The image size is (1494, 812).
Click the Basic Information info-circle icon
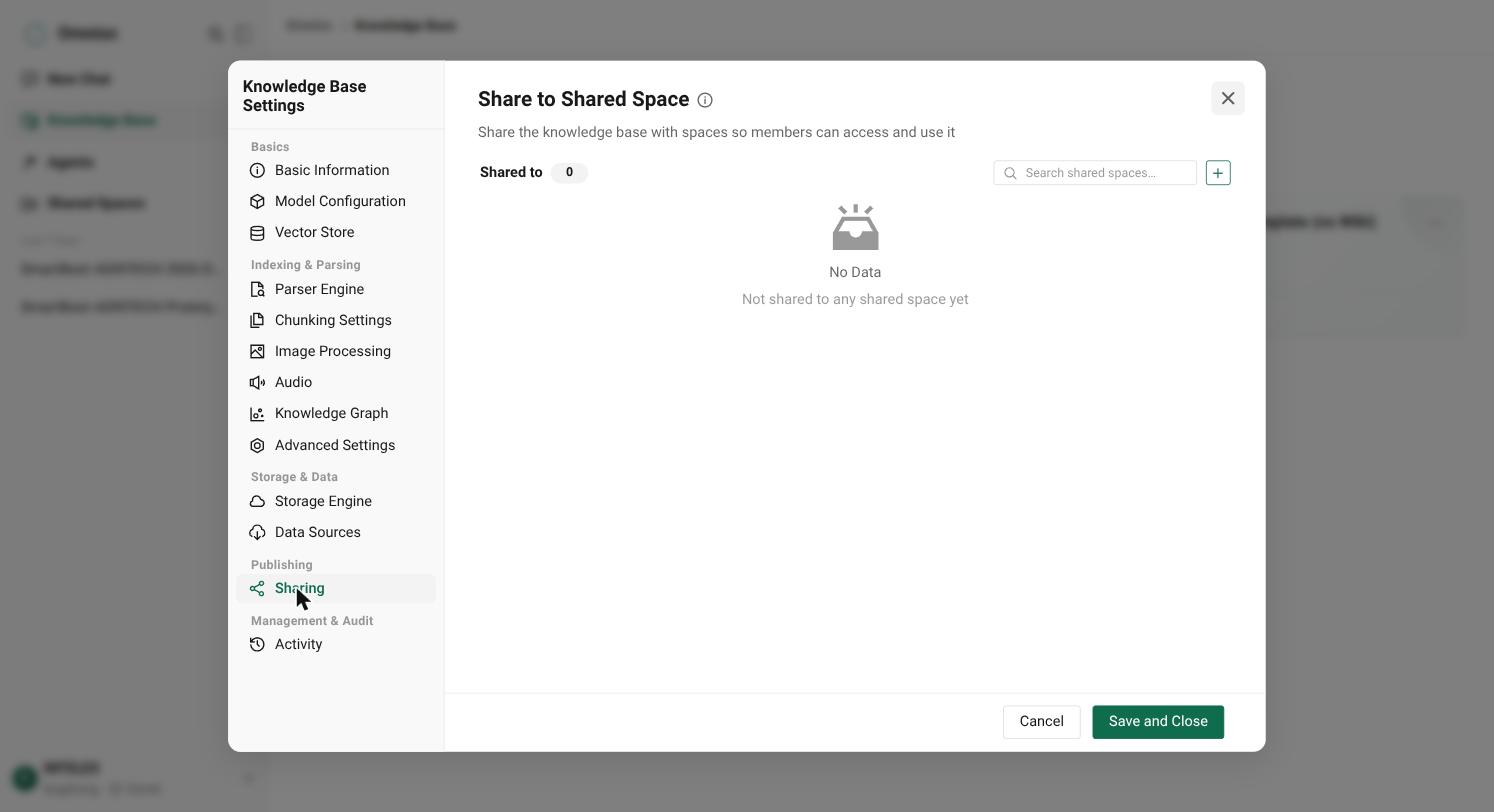[x=257, y=171]
